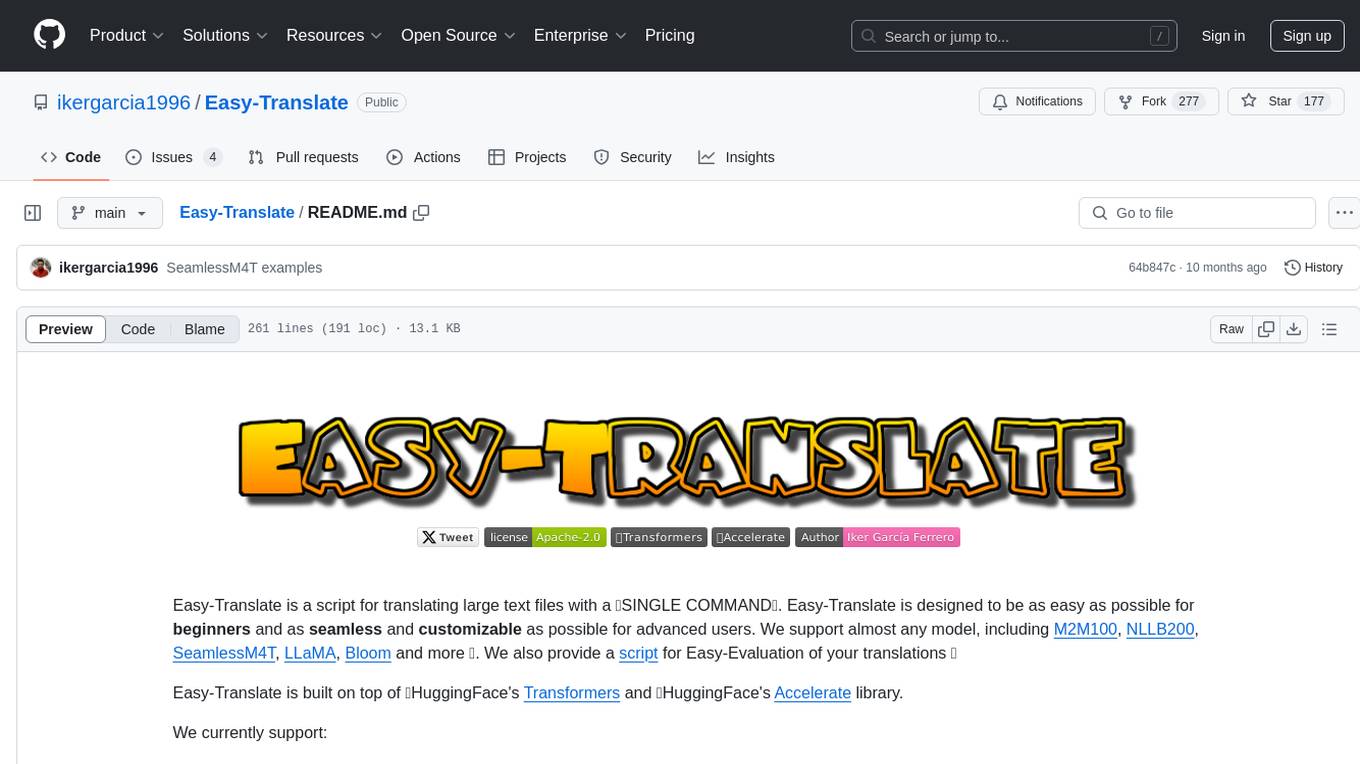Switch to the Actions tab
1360x764 pixels.
pyautogui.click(x=423, y=157)
